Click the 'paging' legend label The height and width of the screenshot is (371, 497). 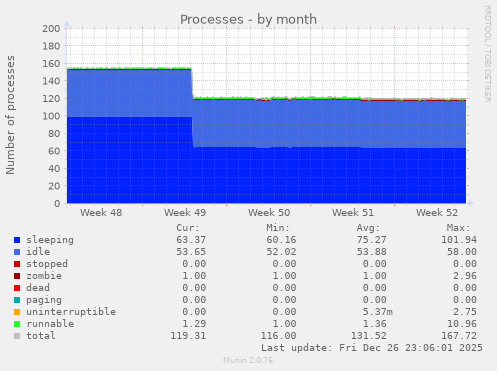point(44,300)
